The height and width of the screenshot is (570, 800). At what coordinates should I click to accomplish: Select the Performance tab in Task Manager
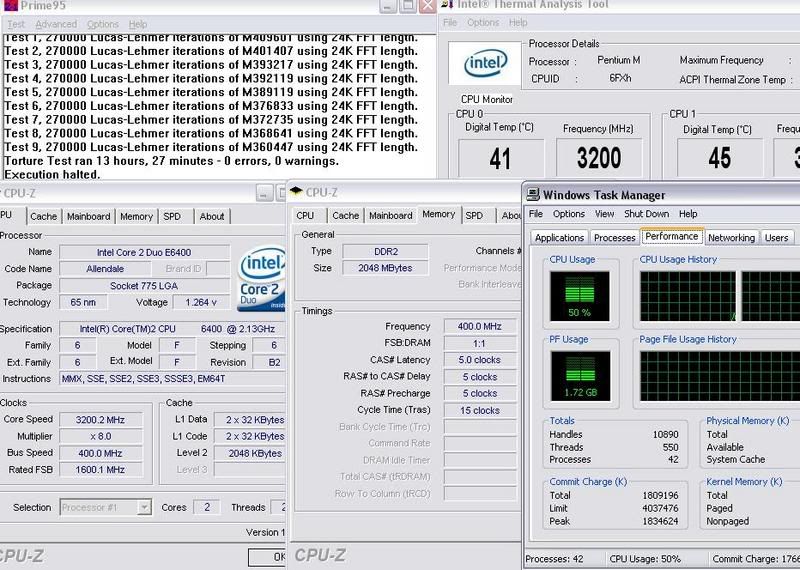coord(671,236)
